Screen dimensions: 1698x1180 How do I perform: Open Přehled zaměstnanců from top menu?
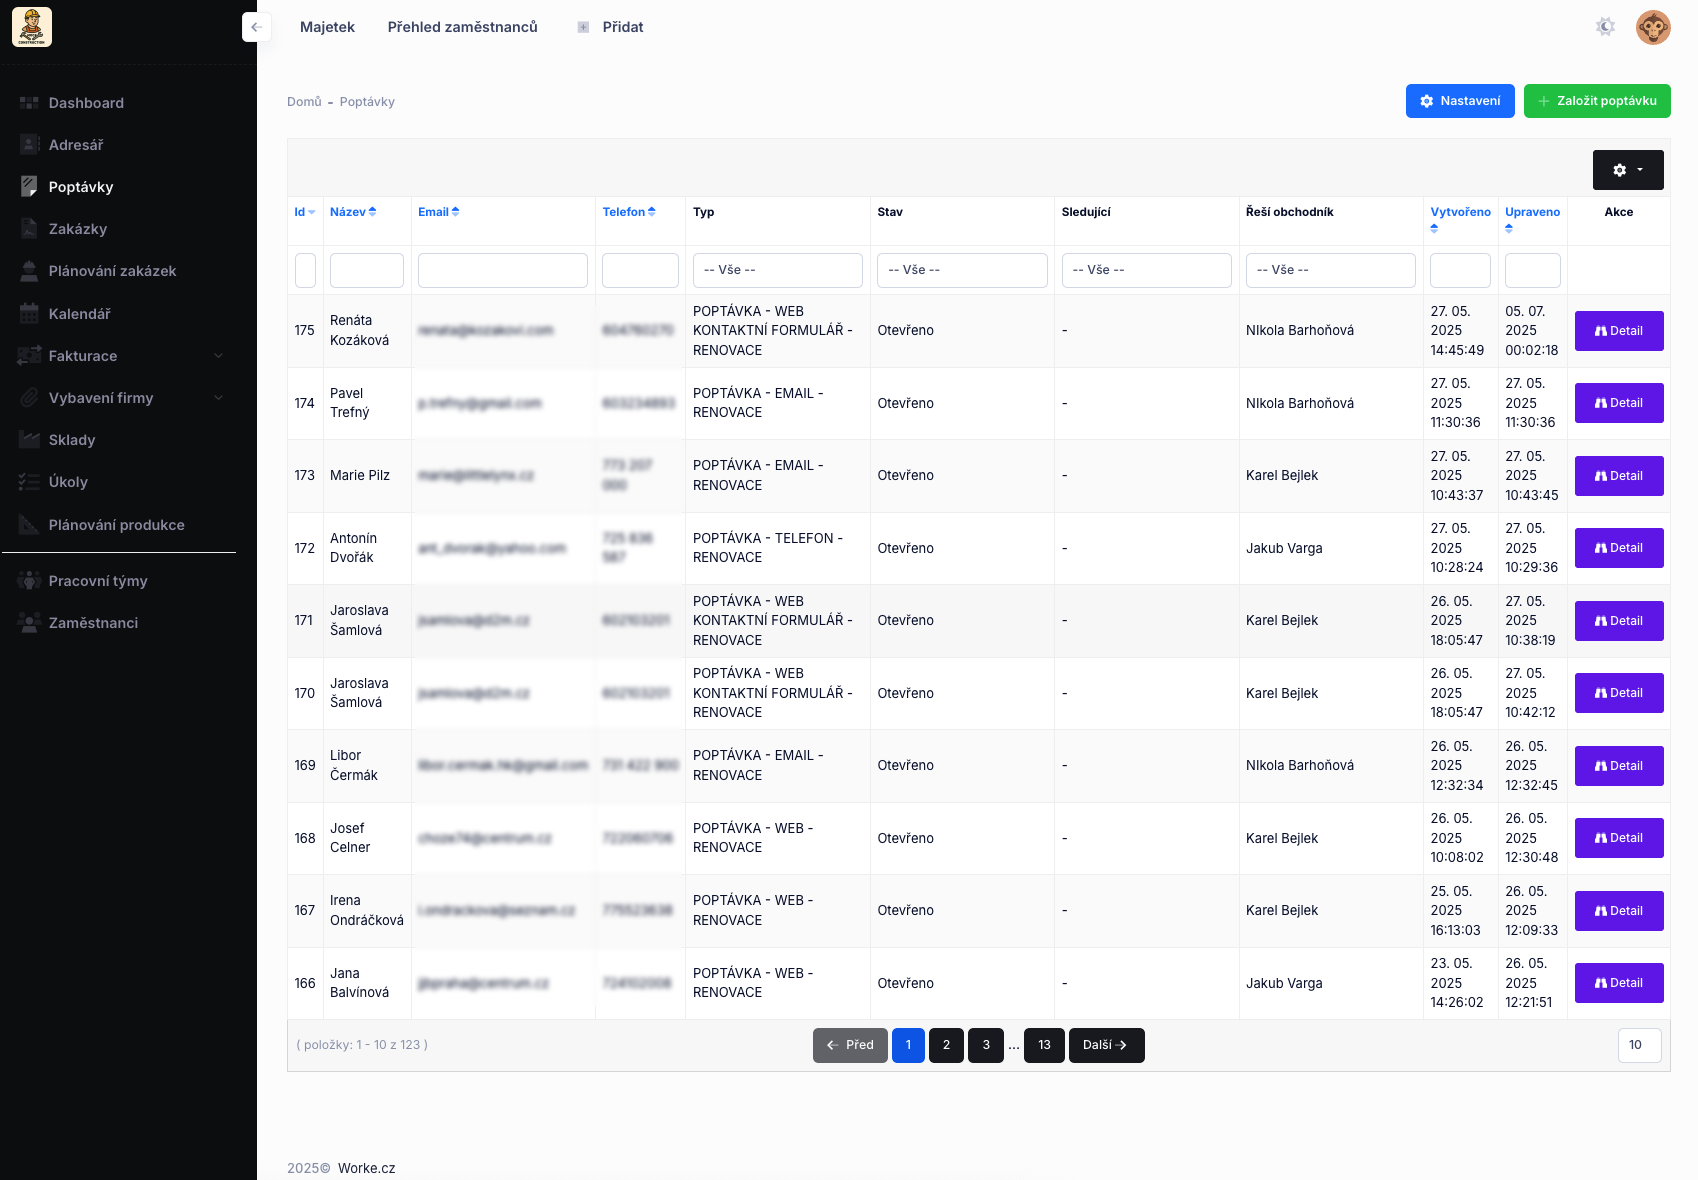point(461,27)
